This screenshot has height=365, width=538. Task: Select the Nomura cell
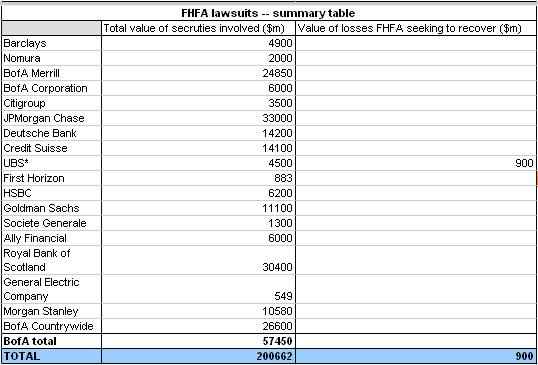click(51, 58)
